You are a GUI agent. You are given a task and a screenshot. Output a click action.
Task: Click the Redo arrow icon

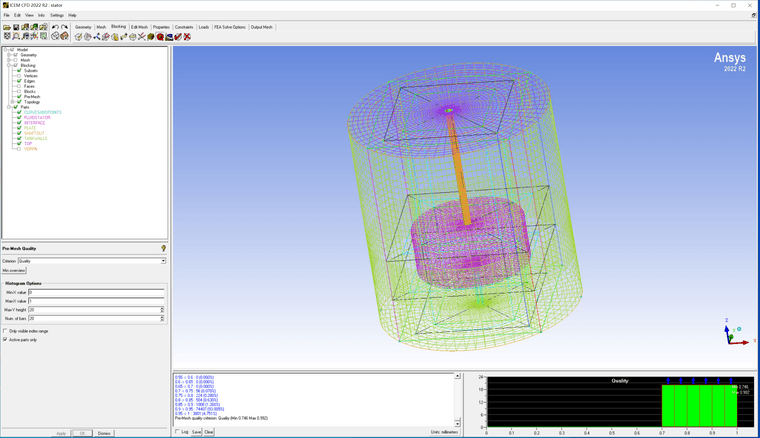pyautogui.click(x=64, y=27)
